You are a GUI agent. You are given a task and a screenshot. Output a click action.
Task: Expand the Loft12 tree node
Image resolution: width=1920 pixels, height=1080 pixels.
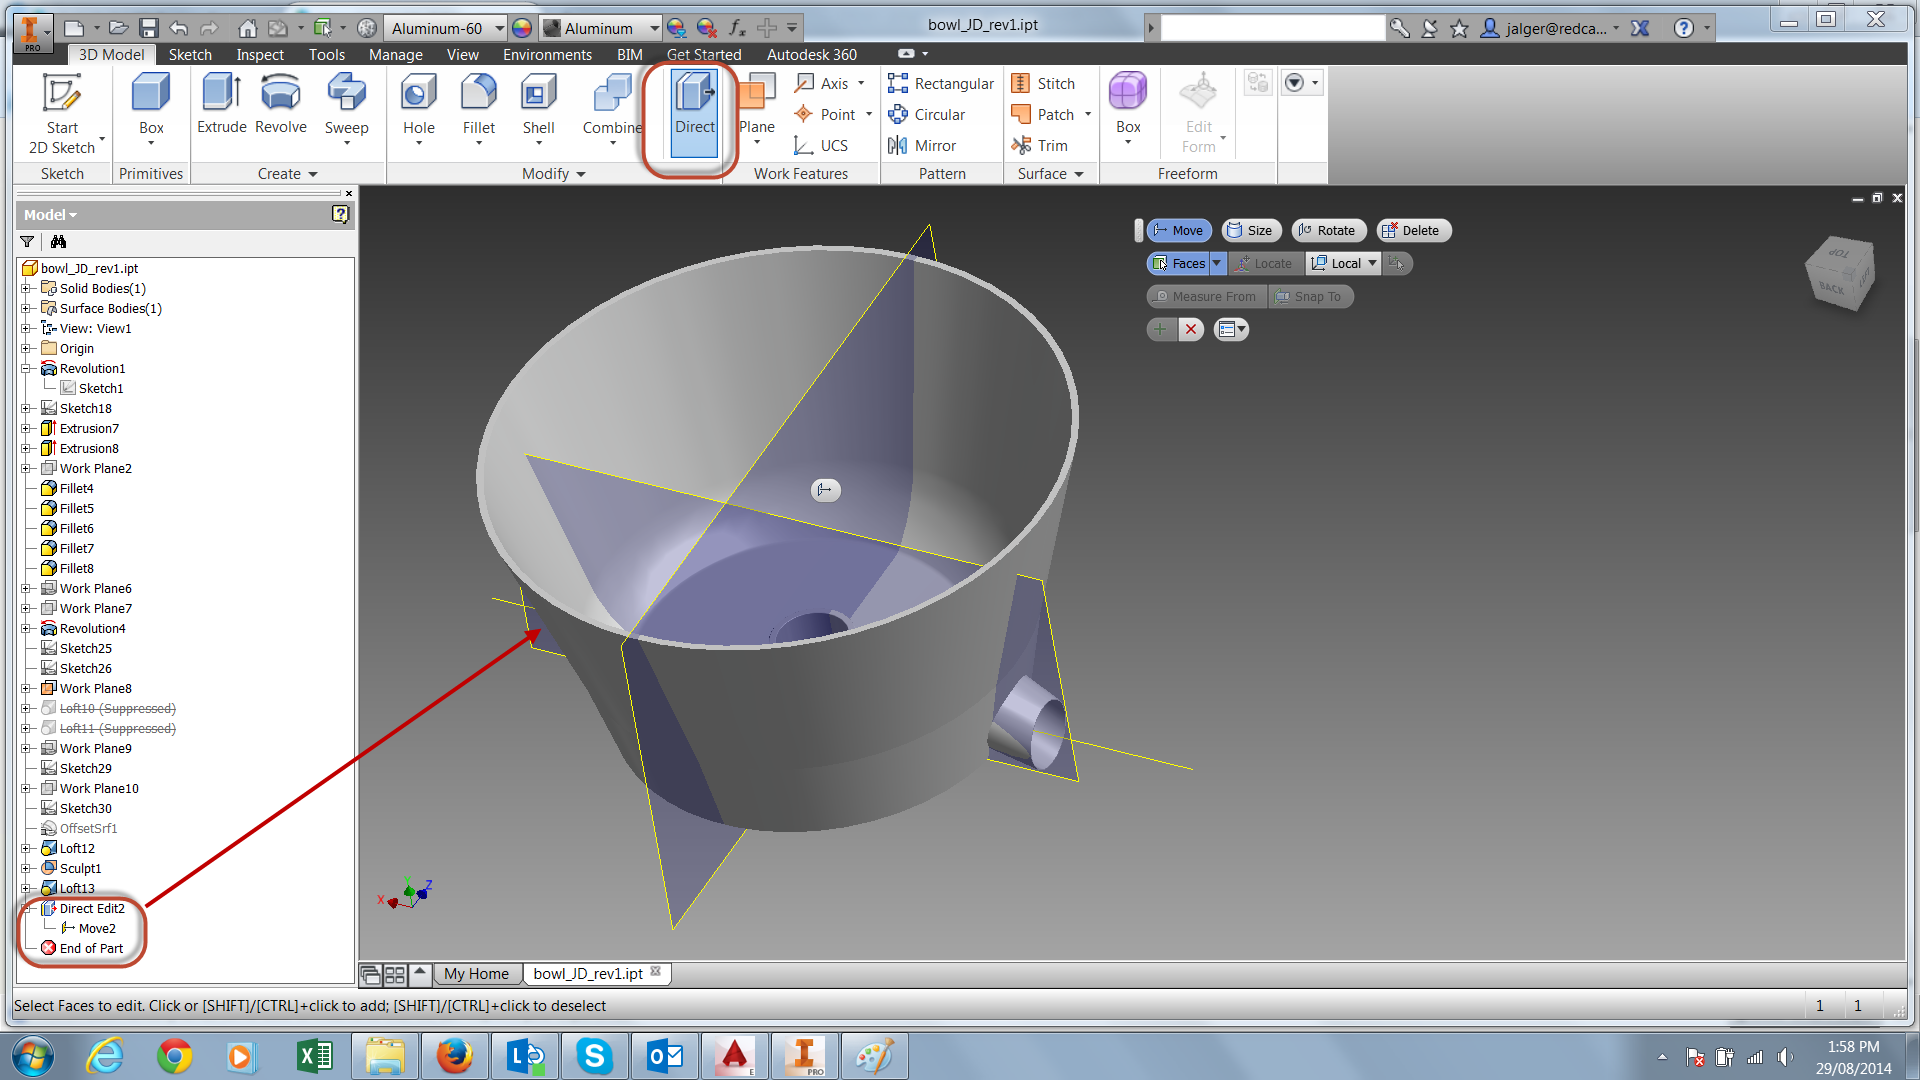(x=27, y=849)
